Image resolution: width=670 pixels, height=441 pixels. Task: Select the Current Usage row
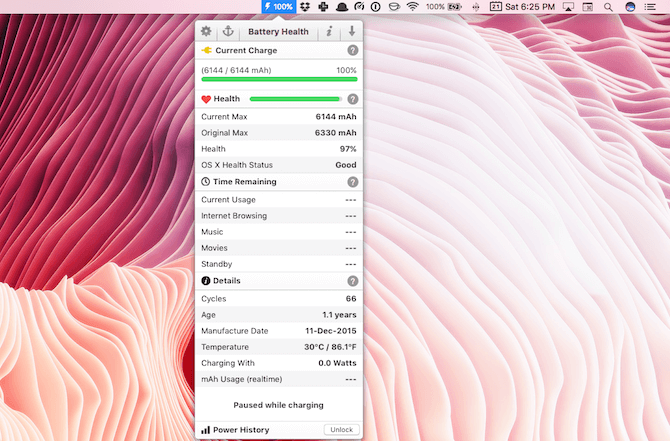point(279,200)
